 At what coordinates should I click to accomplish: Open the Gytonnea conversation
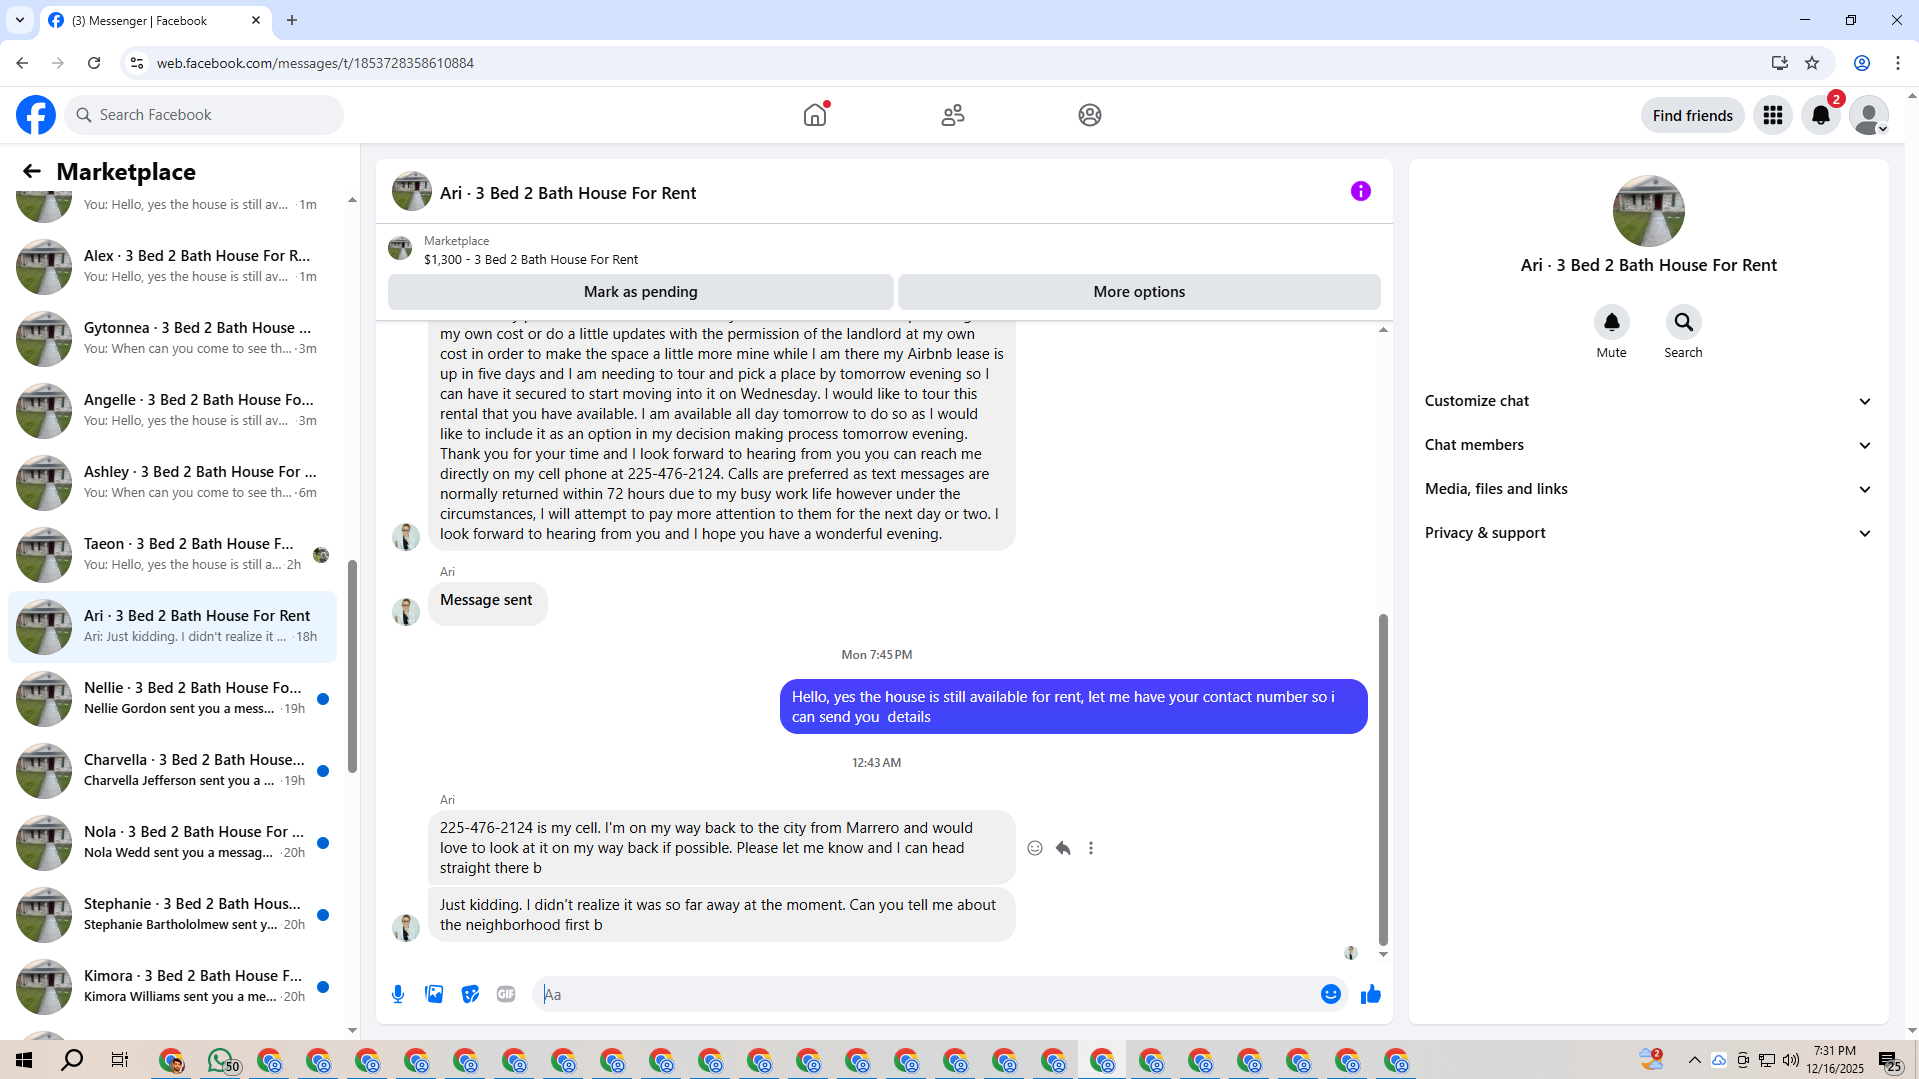click(x=172, y=338)
